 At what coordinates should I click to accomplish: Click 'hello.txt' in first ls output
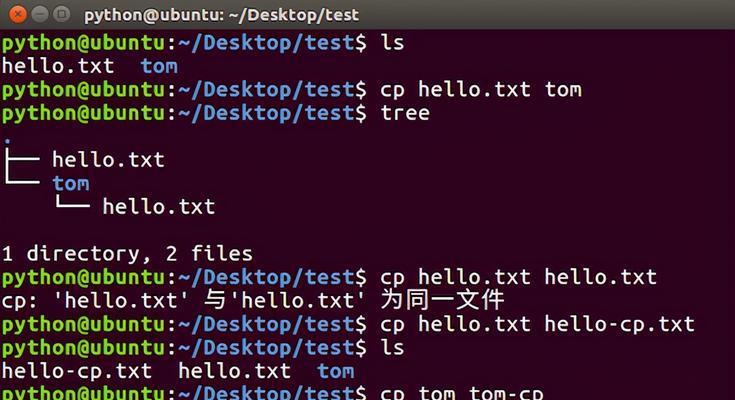pyautogui.click(x=58, y=66)
